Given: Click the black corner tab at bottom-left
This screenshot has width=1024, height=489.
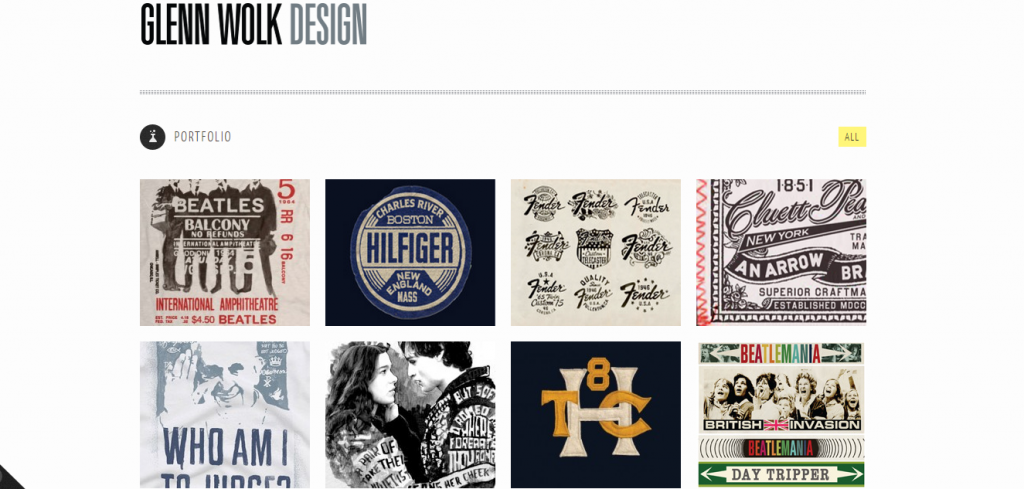Looking at the screenshot, I should (x=8, y=479).
